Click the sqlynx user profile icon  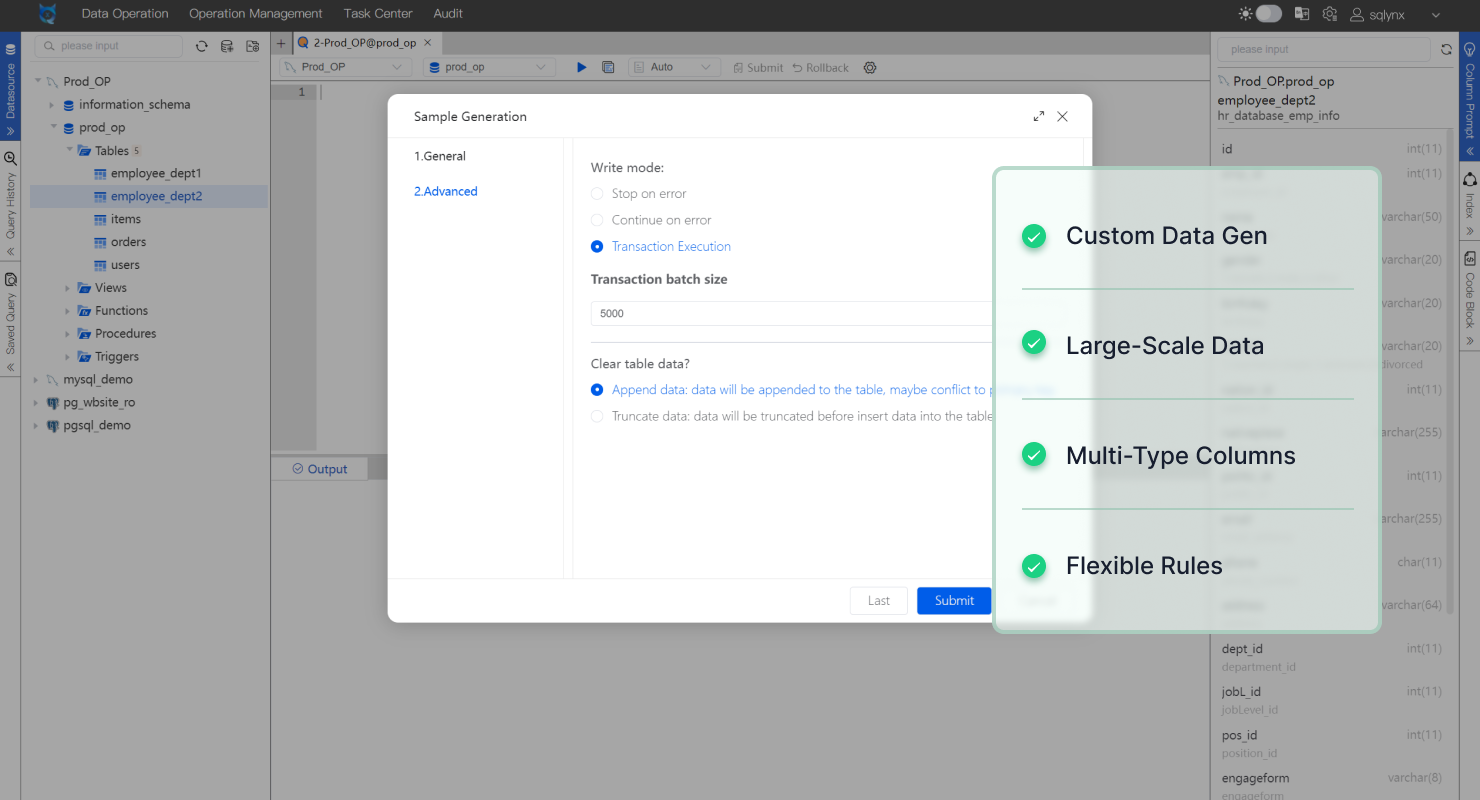[x=1357, y=15]
